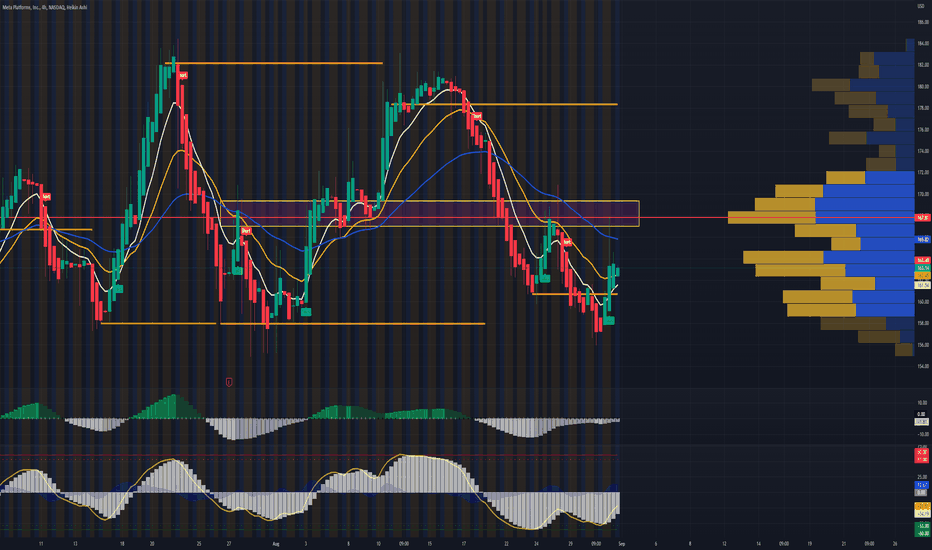This screenshot has height=550, width=932.
Task: Click the red price tag on the price axis
Action: pos(922,218)
